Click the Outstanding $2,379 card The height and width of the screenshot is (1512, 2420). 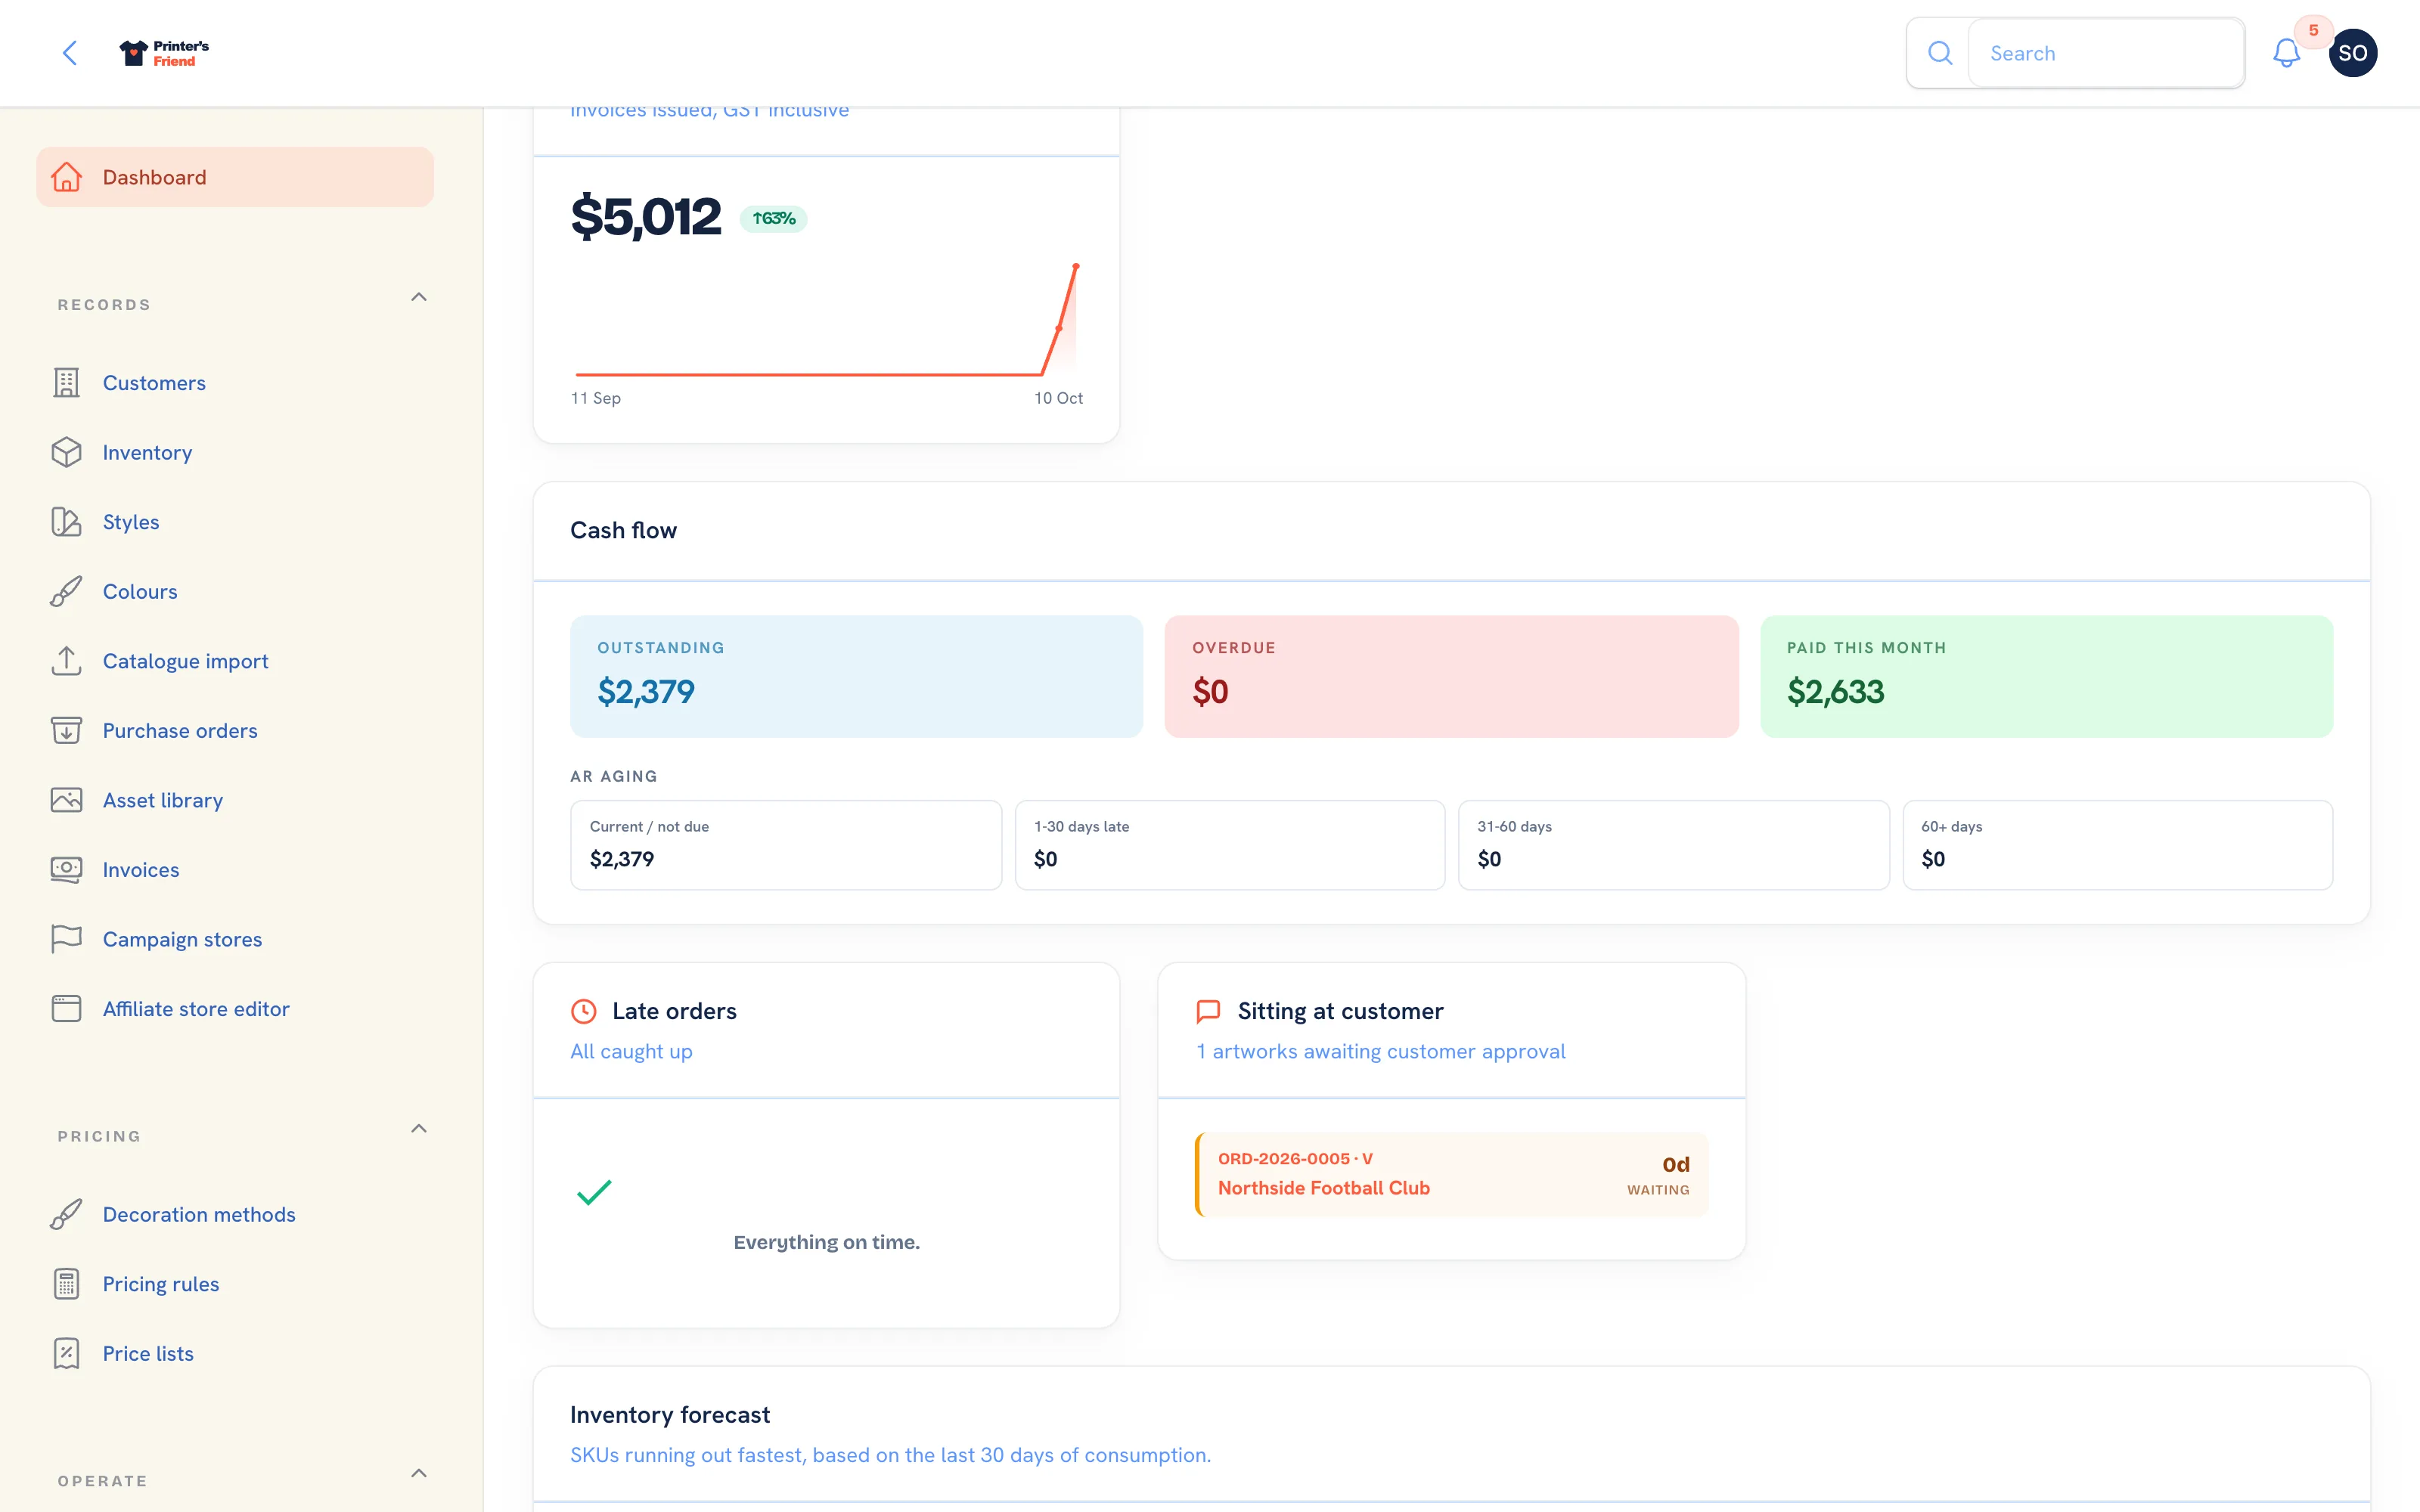[x=856, y=676]
